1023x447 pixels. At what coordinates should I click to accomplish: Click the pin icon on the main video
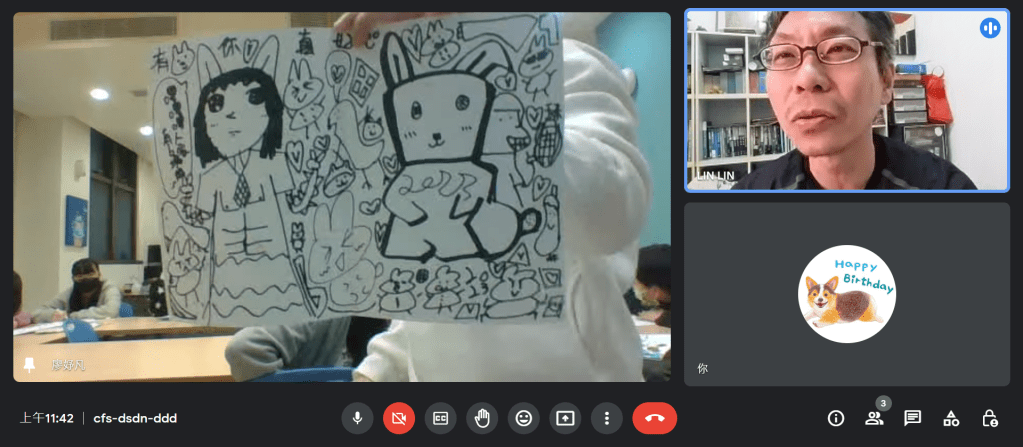coord(30,366)
